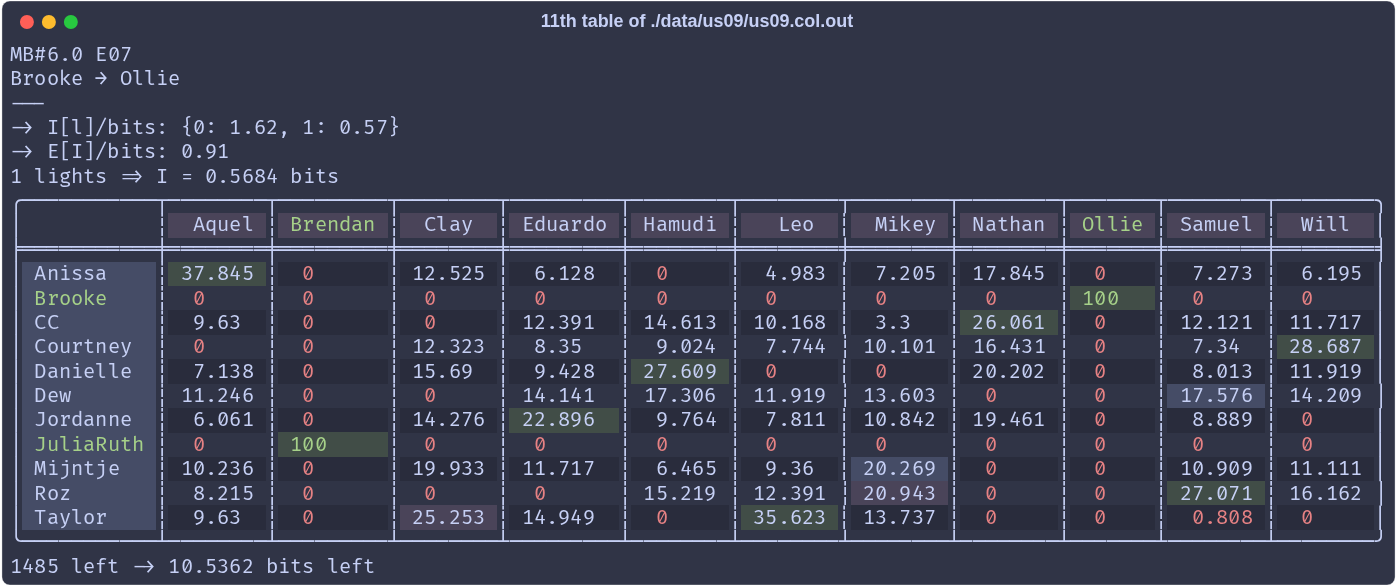Click the '14.613' cell

680,322
